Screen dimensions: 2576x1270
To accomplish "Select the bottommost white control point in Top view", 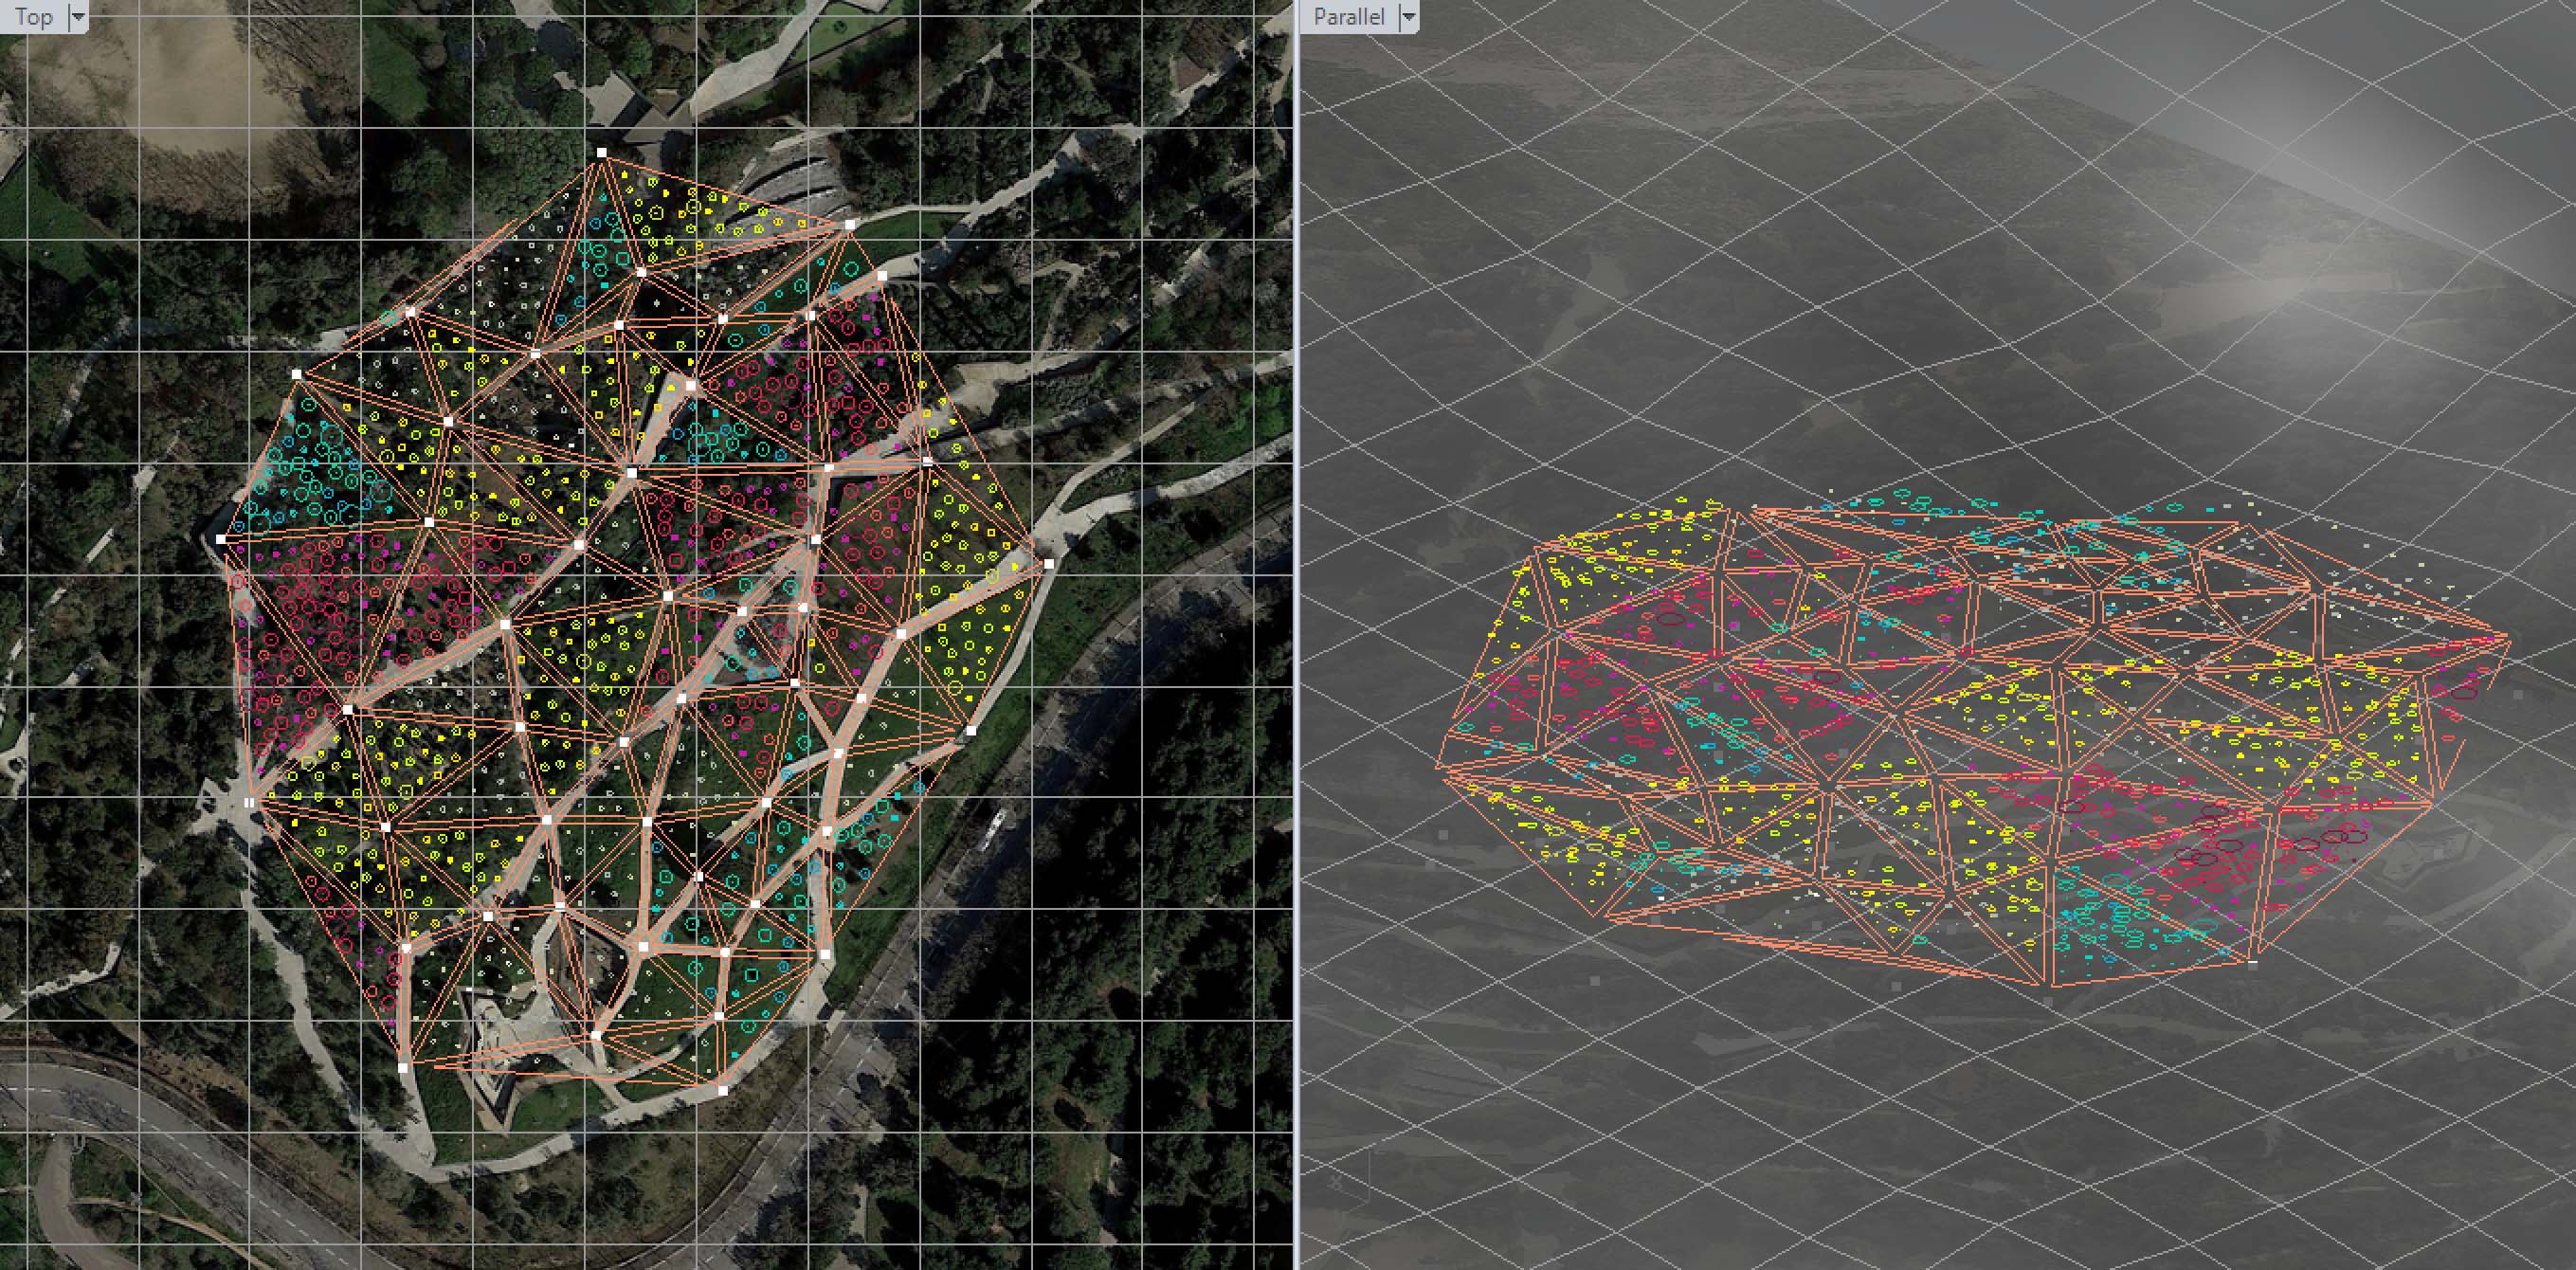I will 723,1090.
